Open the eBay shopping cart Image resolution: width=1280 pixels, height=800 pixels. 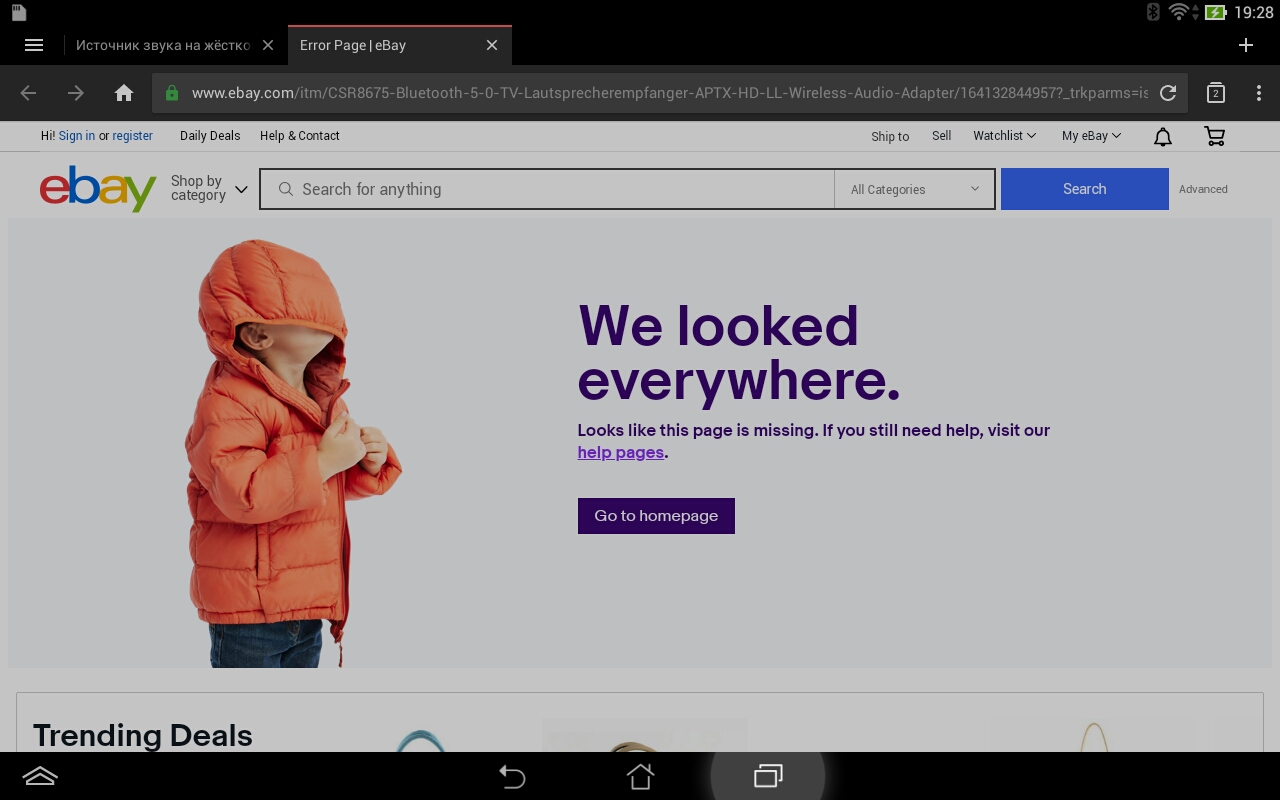[x=1215, y=136]
